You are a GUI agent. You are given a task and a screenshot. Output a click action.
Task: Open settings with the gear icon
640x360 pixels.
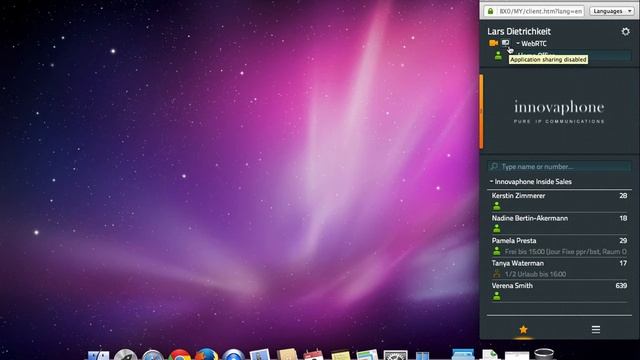point(625,31)
